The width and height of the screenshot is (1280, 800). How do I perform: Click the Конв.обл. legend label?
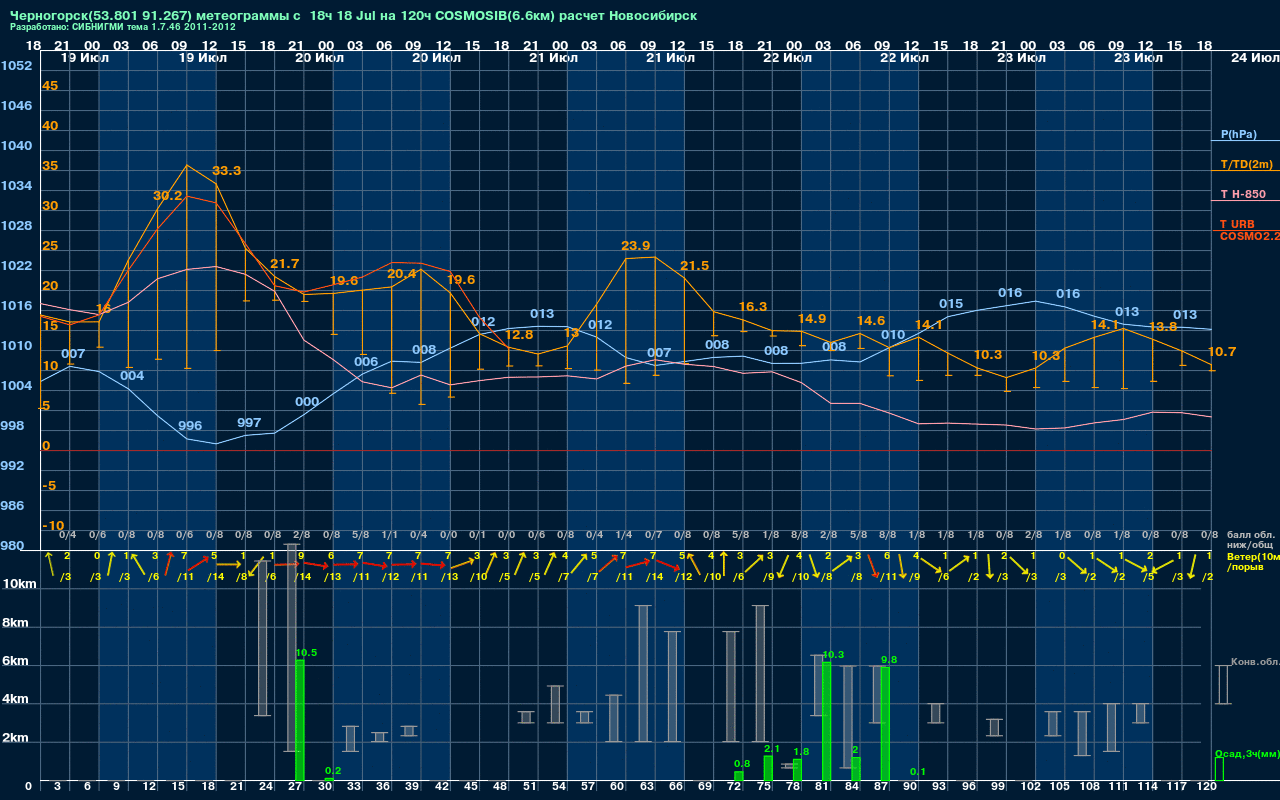click(x=1254, y=662)
